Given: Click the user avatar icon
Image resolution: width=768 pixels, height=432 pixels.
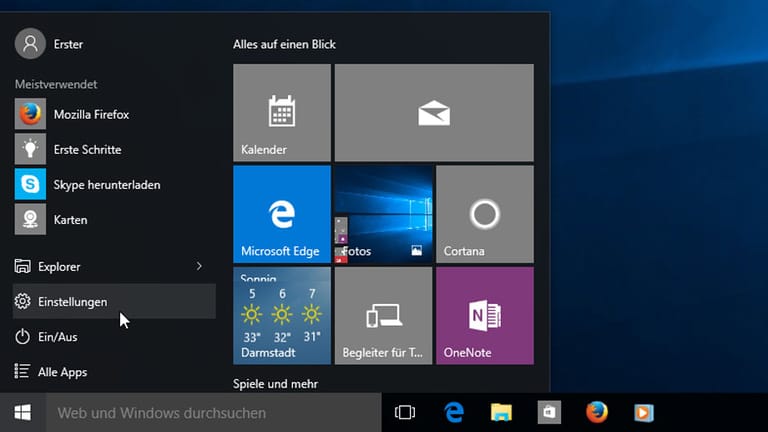Looking at the screenshot, I should (x=30, y=44).
